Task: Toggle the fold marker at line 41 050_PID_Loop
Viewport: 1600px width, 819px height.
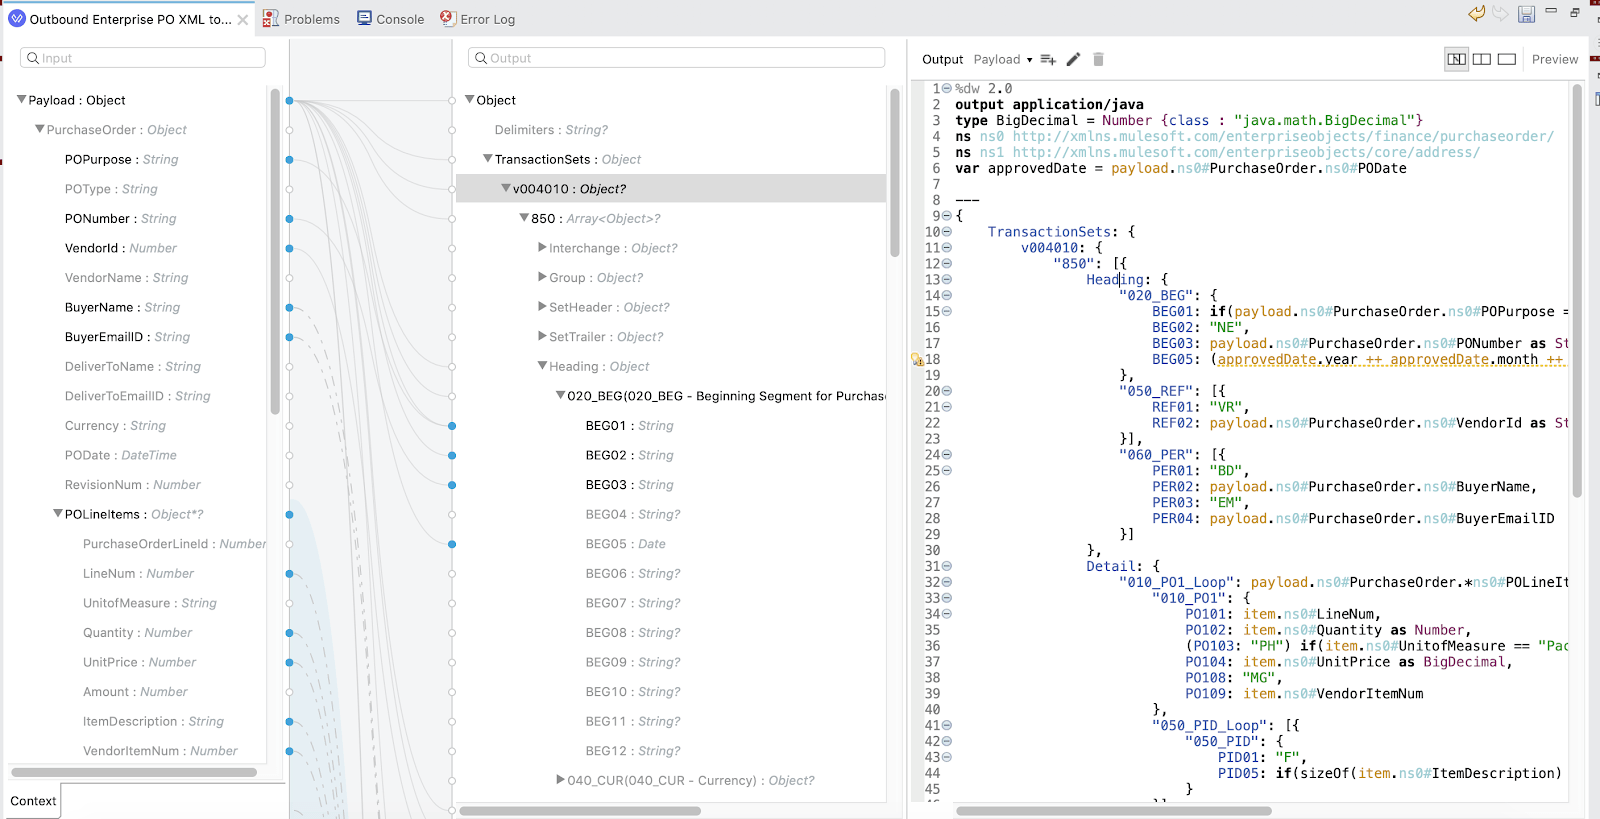Action: (x=947, y=725)
